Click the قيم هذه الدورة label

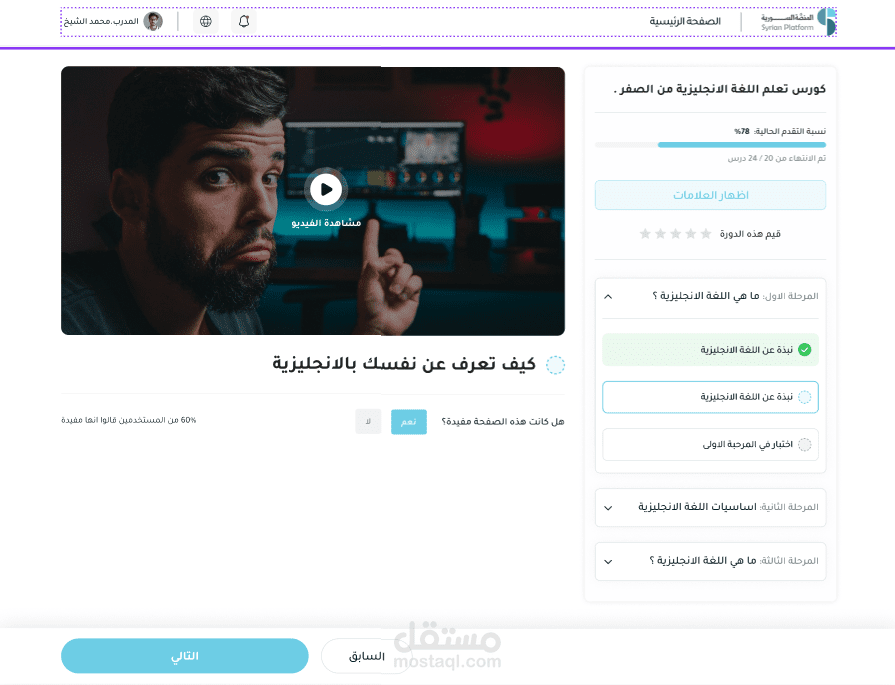(x=750, y=233)
